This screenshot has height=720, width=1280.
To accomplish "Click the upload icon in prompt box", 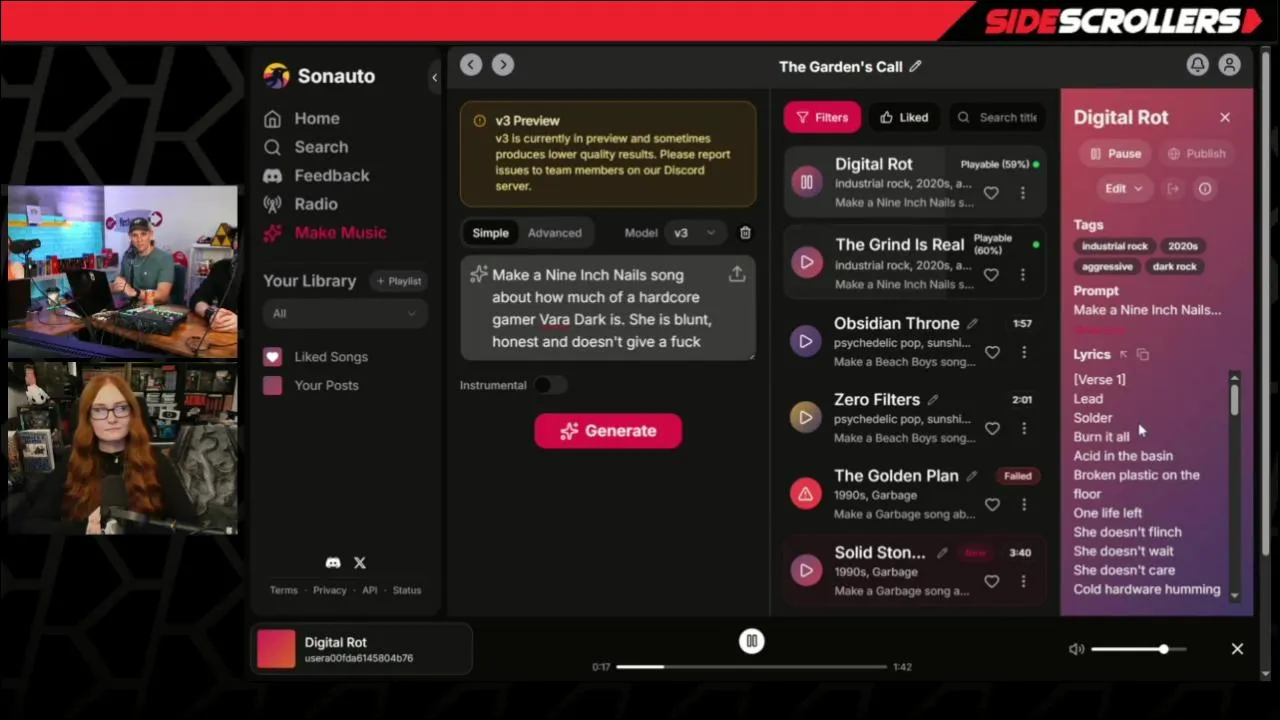I will (x=737, y=274).
